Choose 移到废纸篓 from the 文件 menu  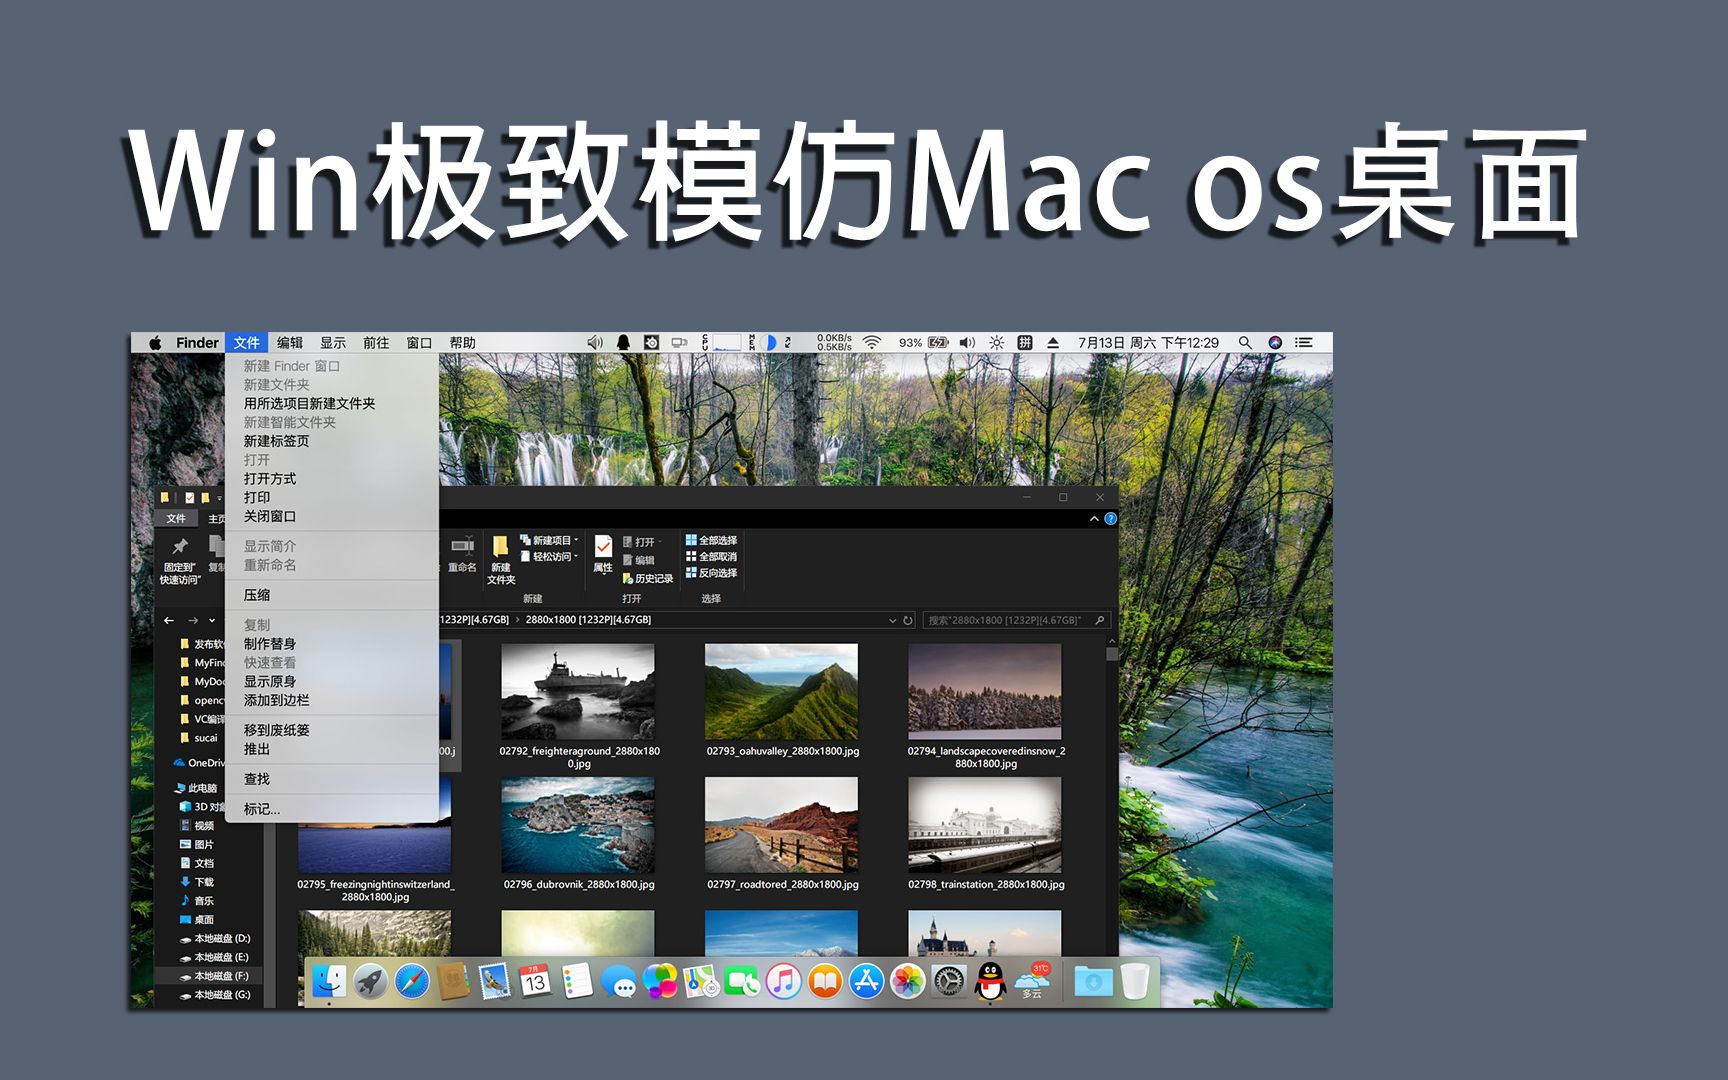277,731
